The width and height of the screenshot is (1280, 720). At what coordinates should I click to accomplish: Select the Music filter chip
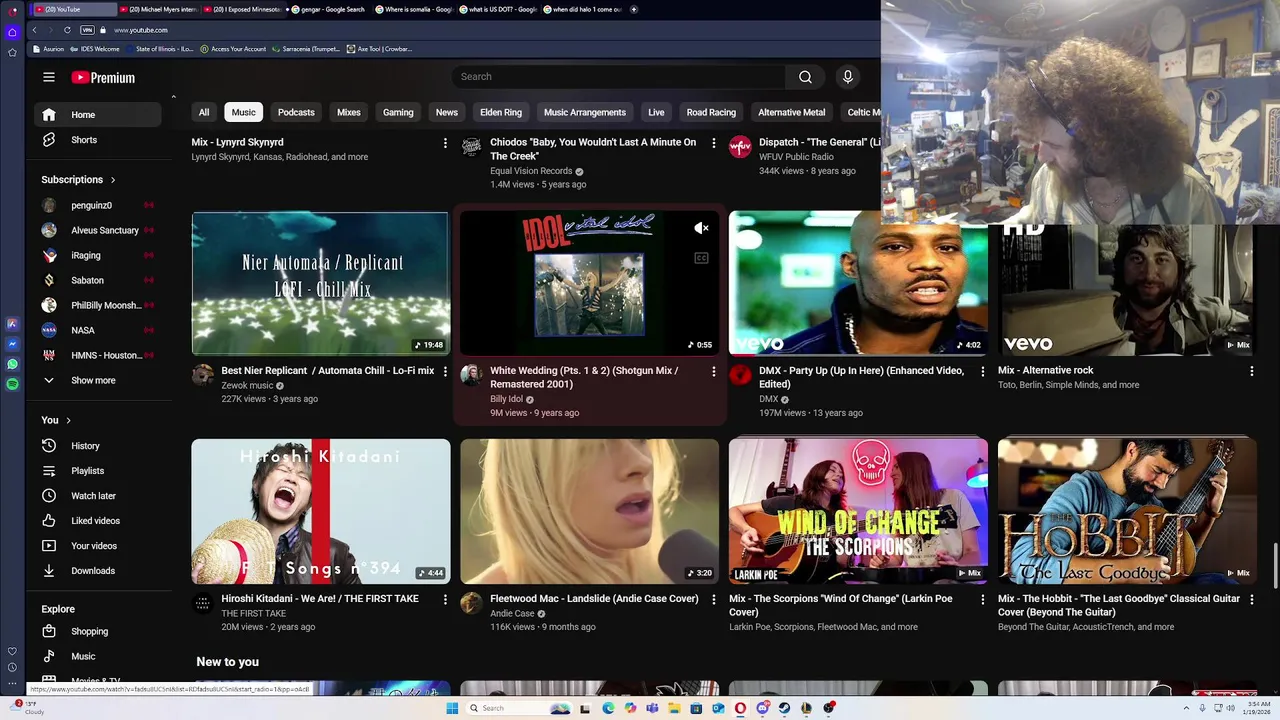click(x=244, y=113)
